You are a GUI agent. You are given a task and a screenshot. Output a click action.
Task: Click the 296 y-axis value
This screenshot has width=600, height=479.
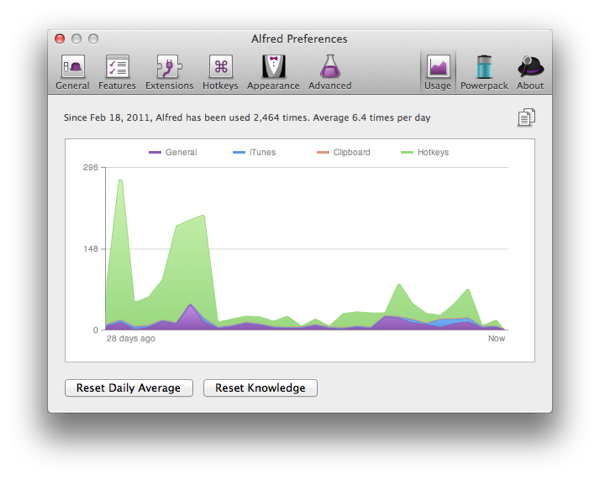click(91, 167)
